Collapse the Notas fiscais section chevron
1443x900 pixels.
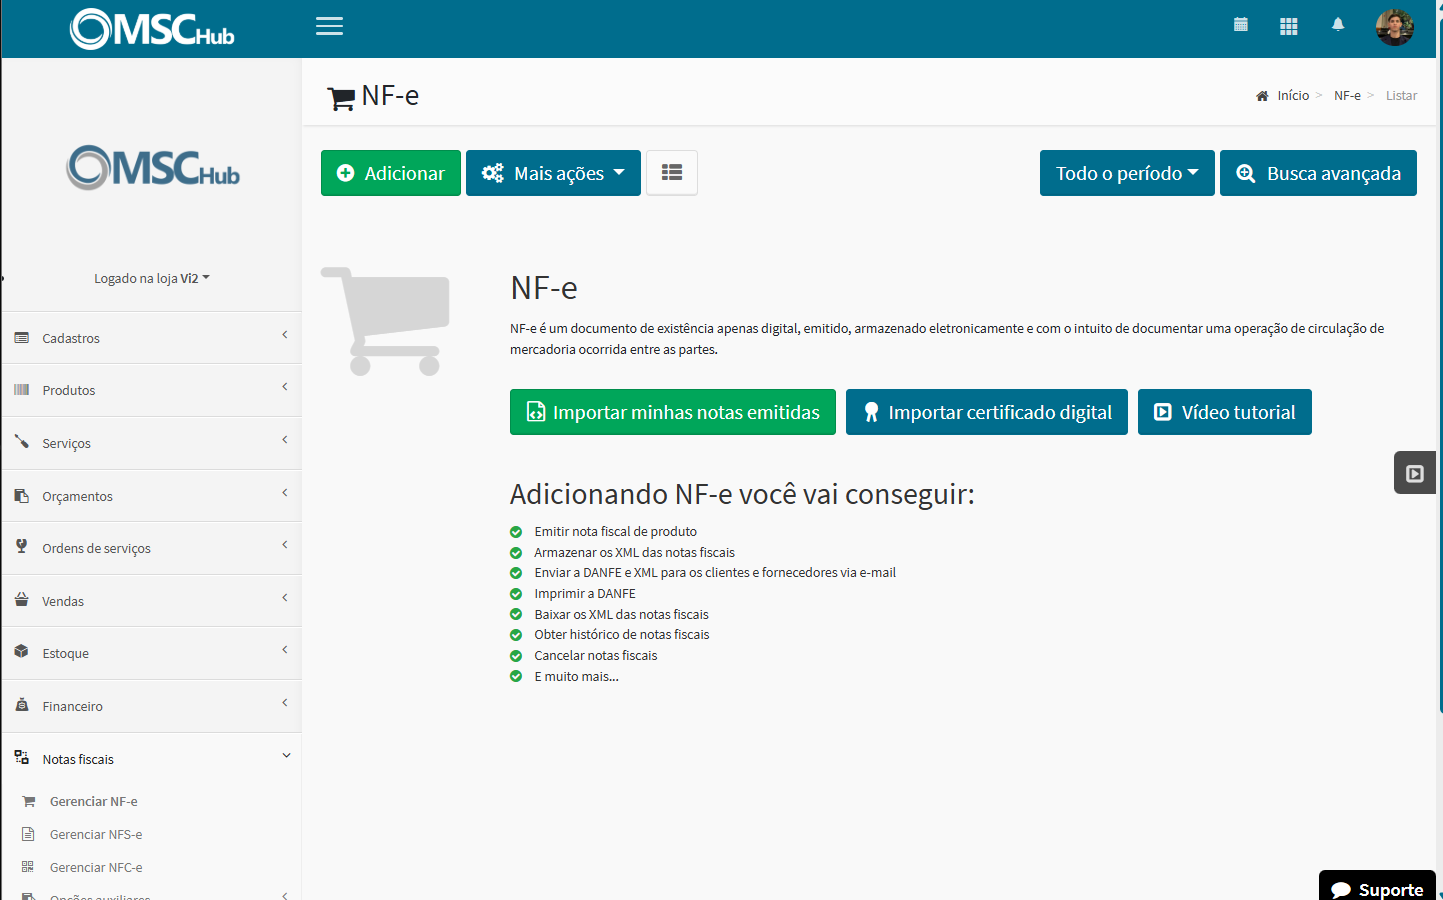(x=286, y=756)
